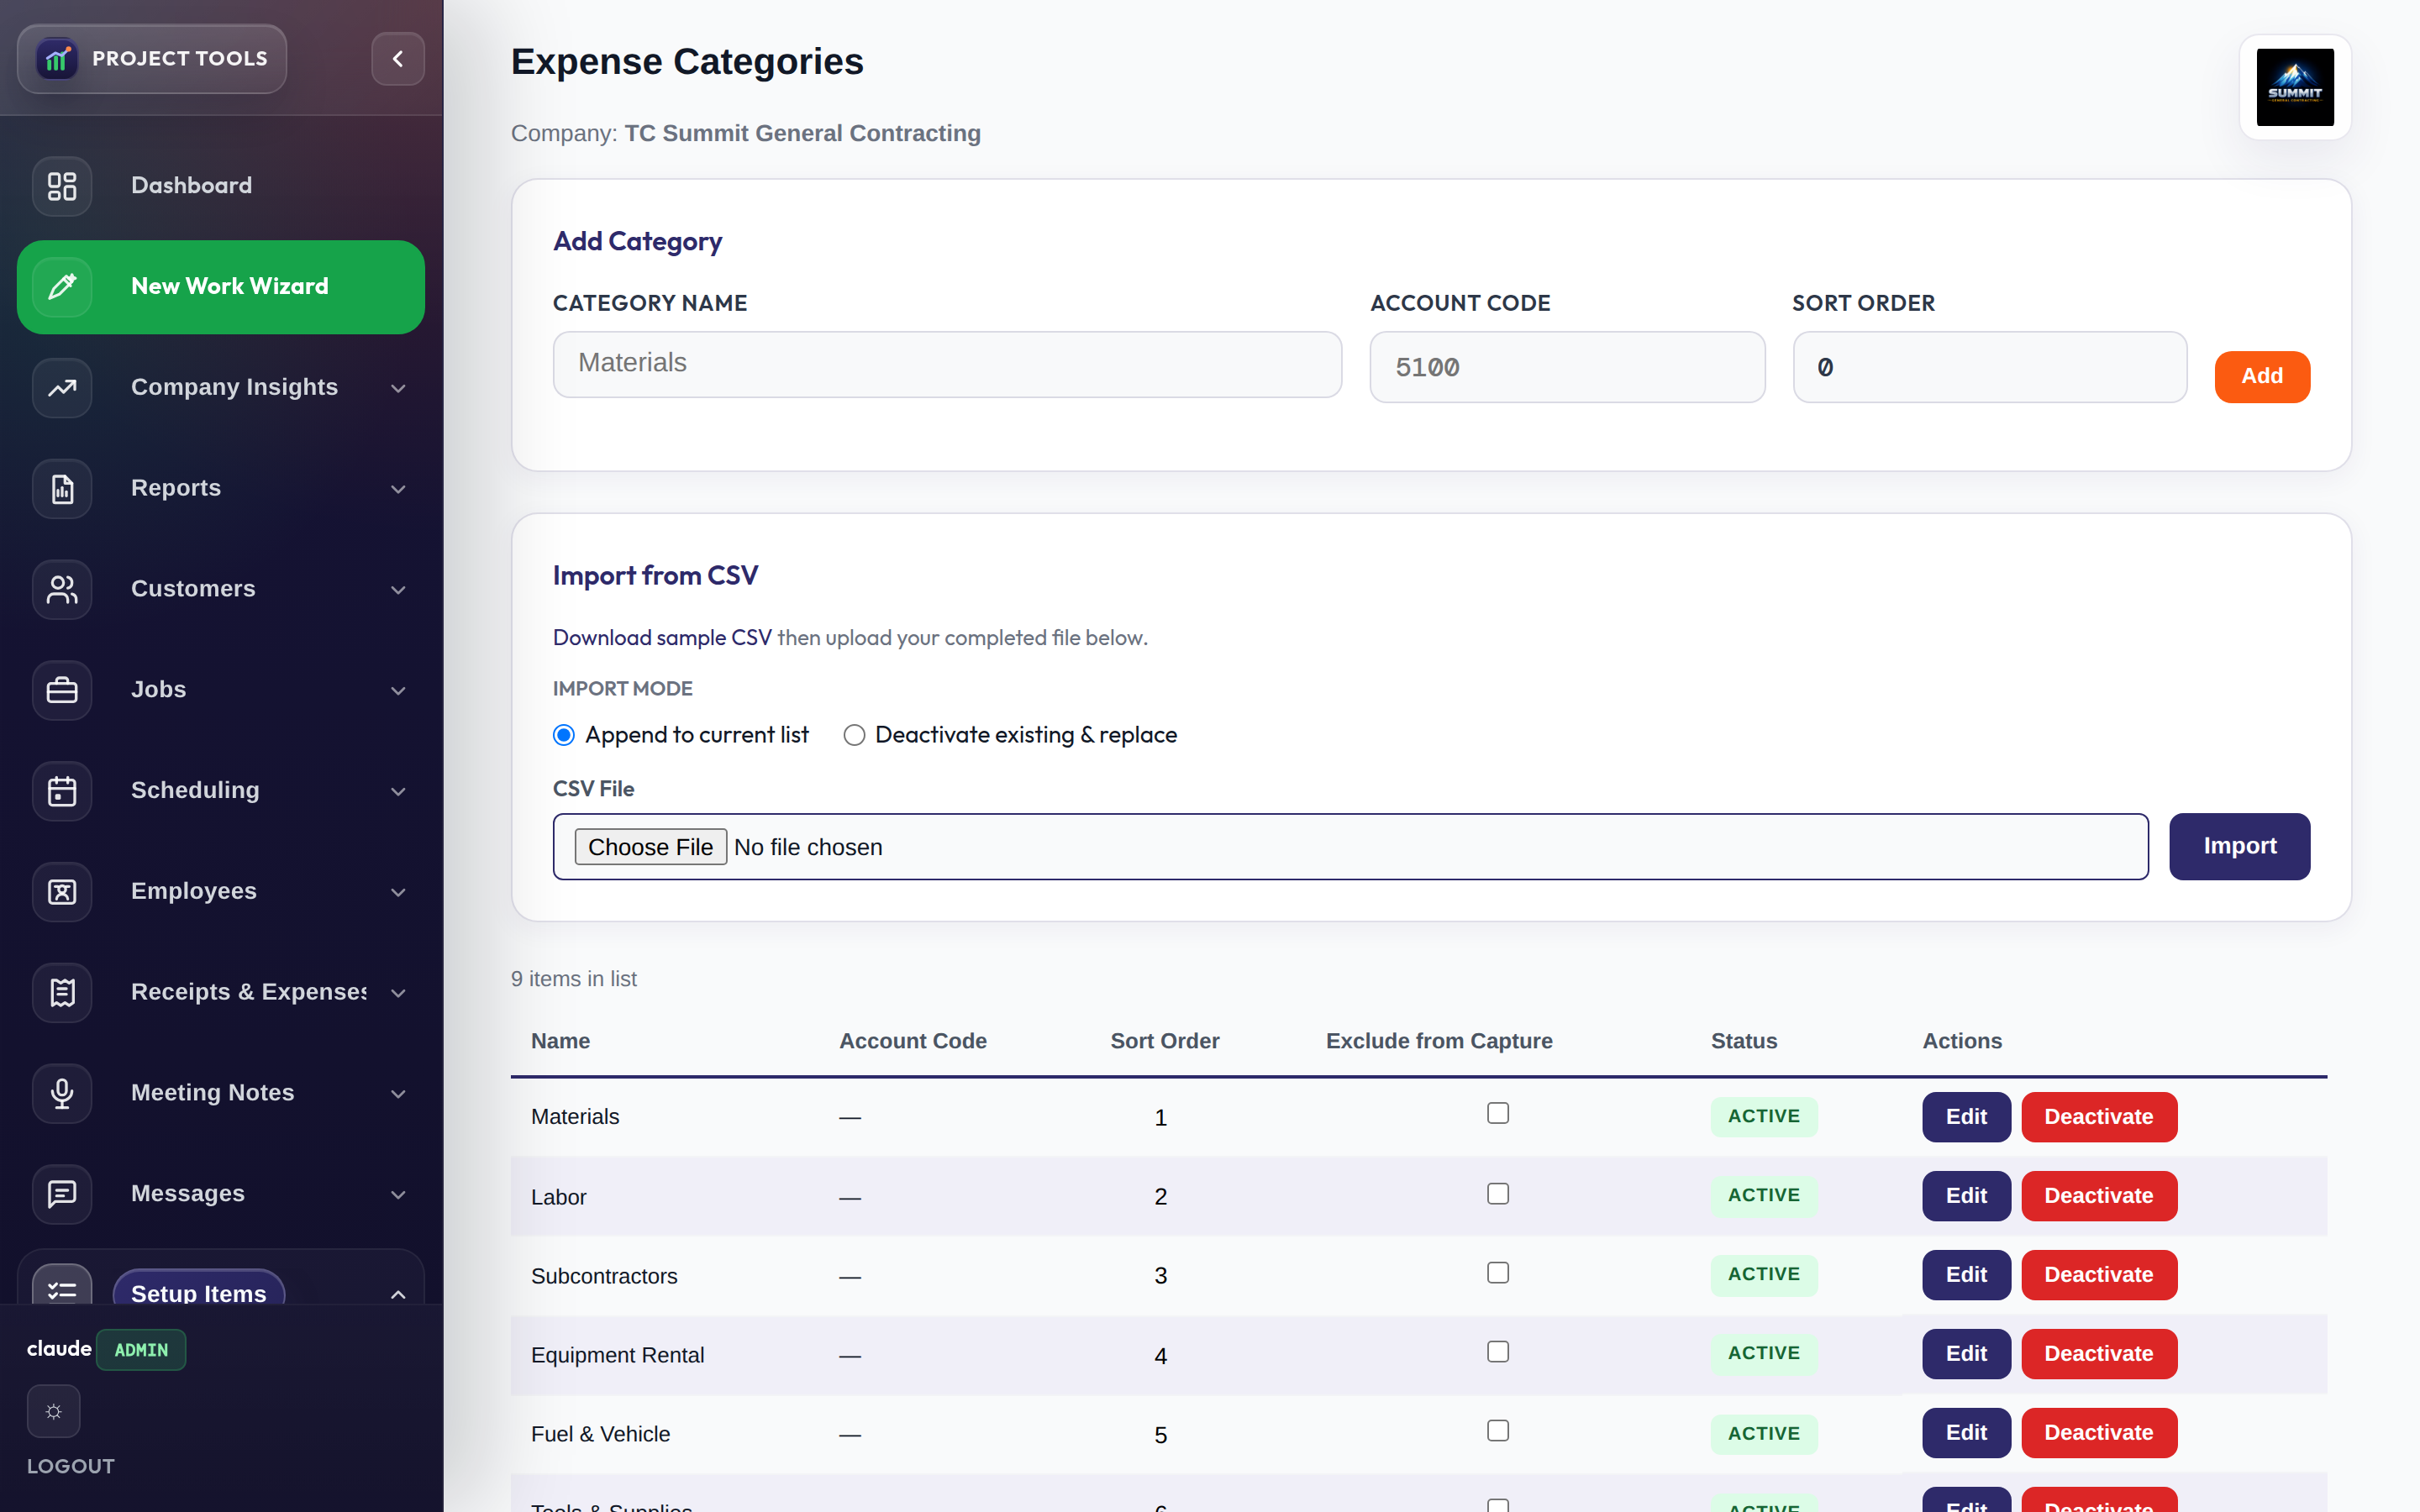This screenshot has width=2420, height=1512.
Task: Click the Company Insights trend icon
Action: [x=62, y=388]
